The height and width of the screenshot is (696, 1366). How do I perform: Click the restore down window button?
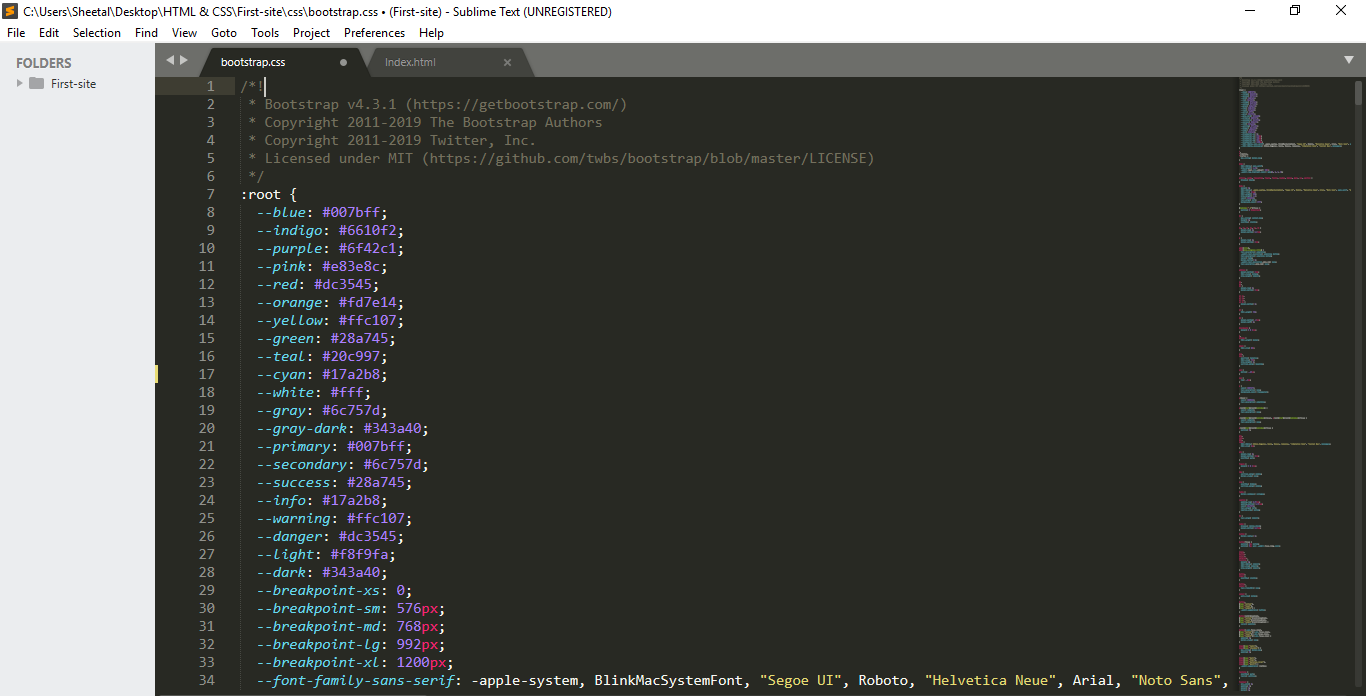pyautogui.click(x=1295, y=11)
